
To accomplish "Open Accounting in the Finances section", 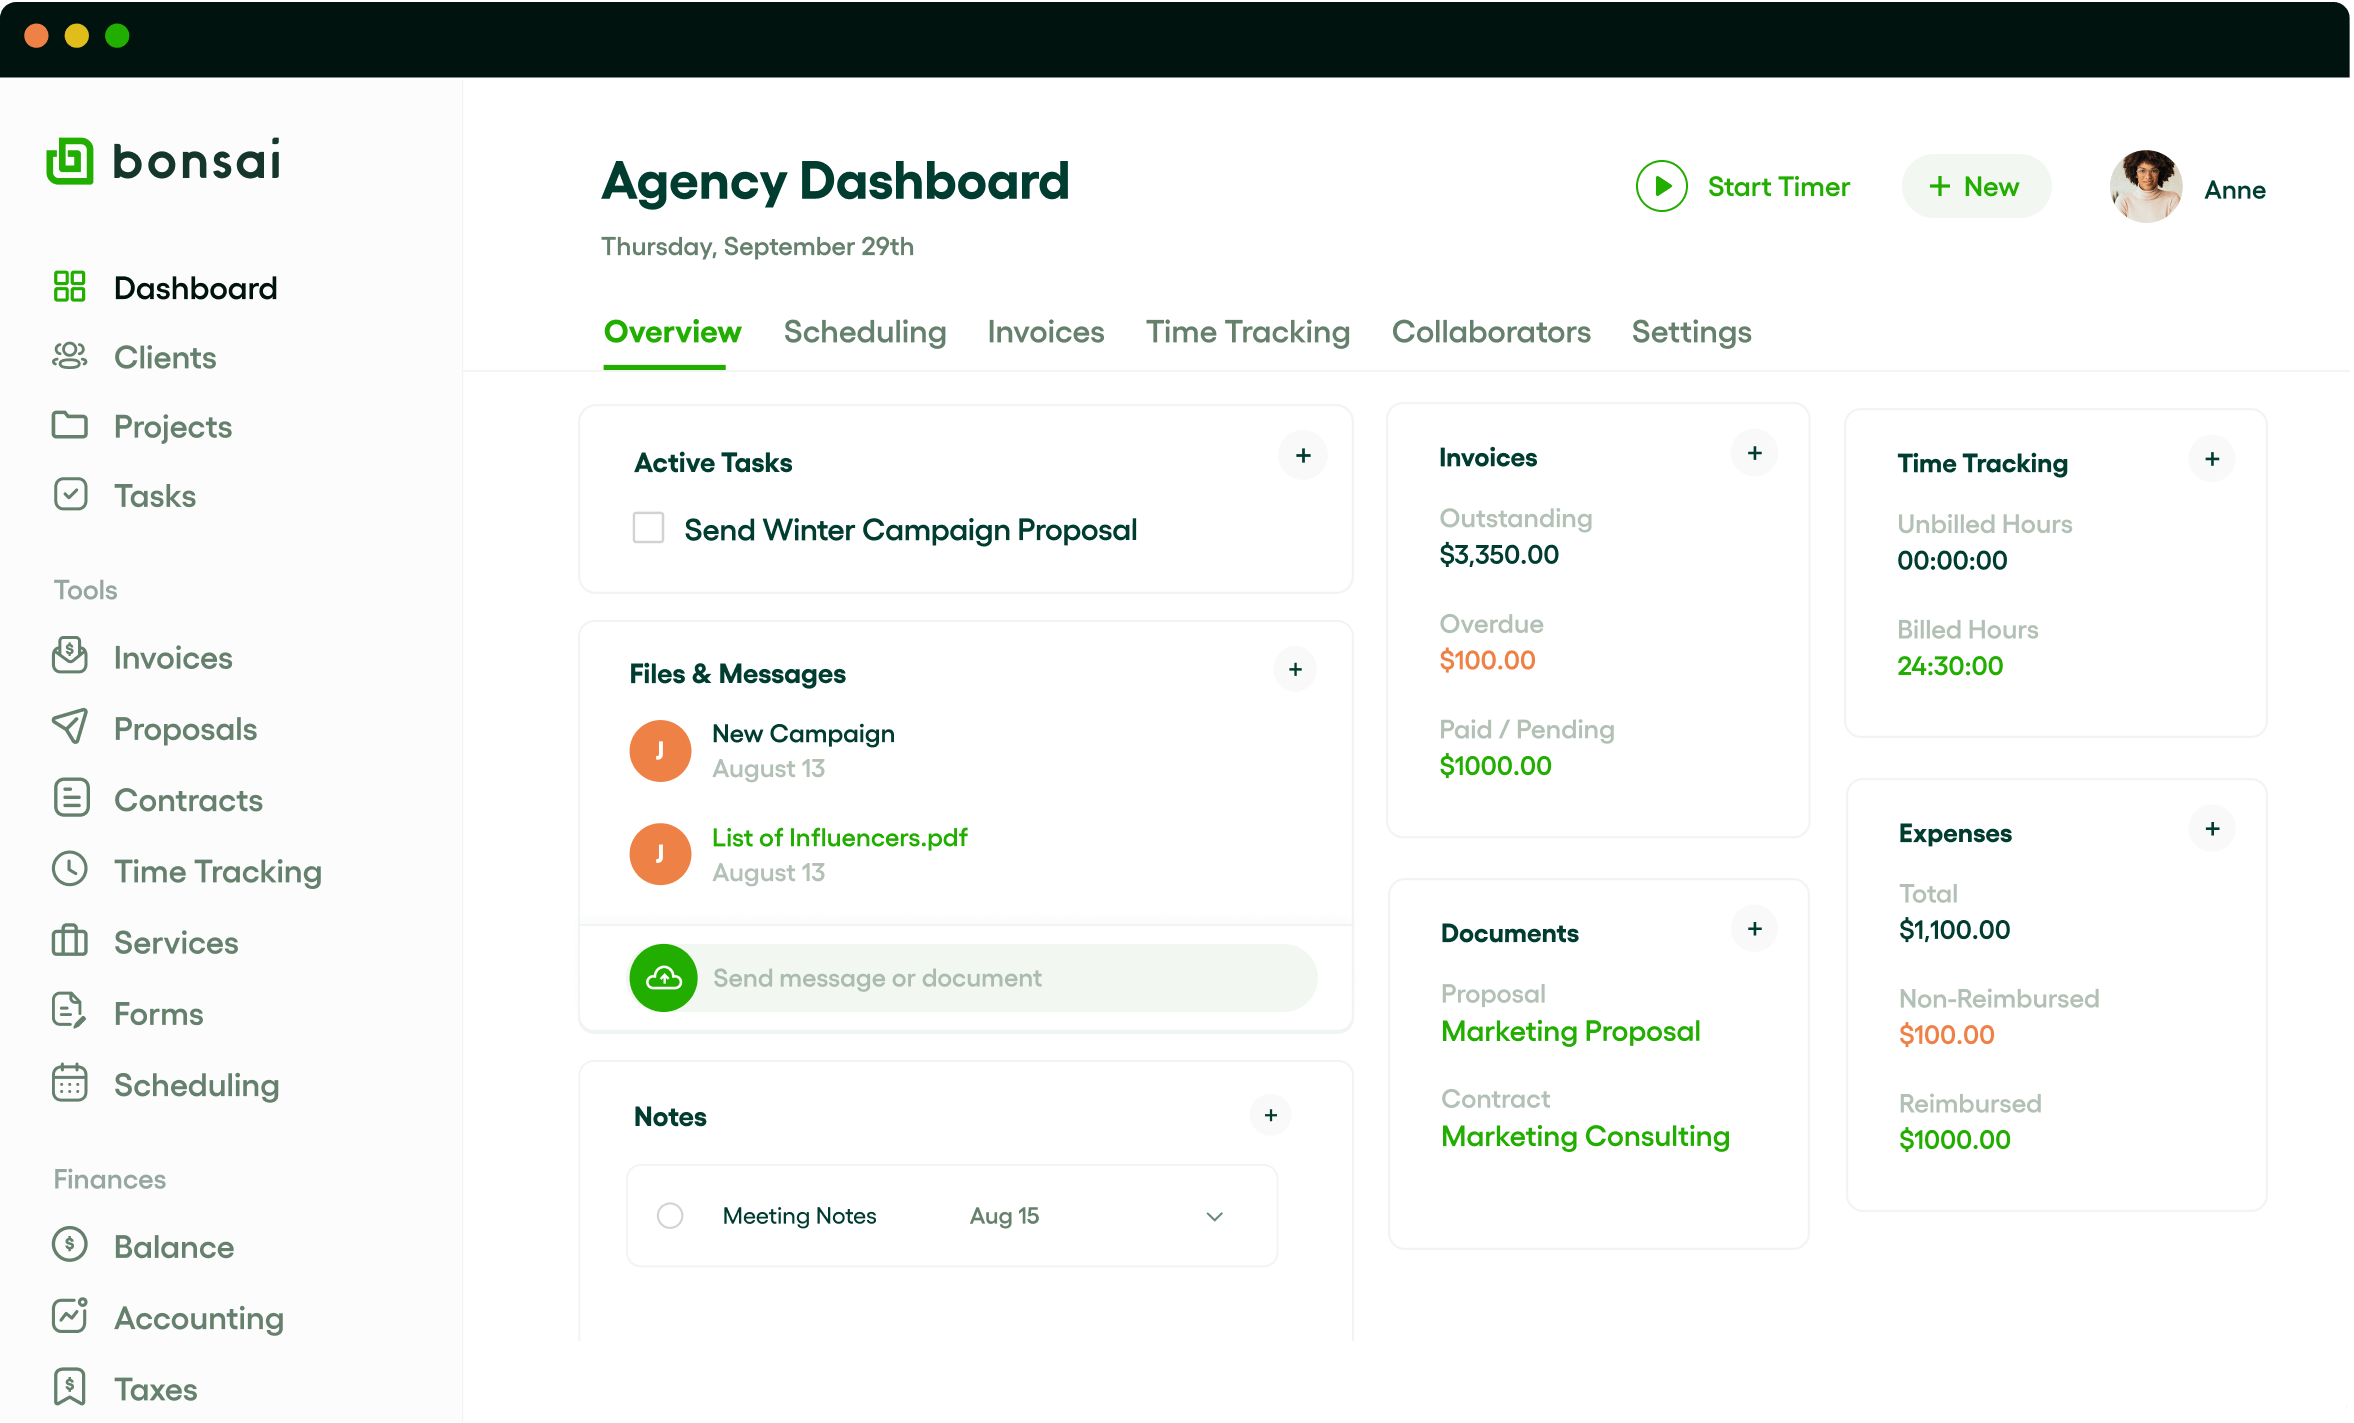I will (x=199, y=1318).
